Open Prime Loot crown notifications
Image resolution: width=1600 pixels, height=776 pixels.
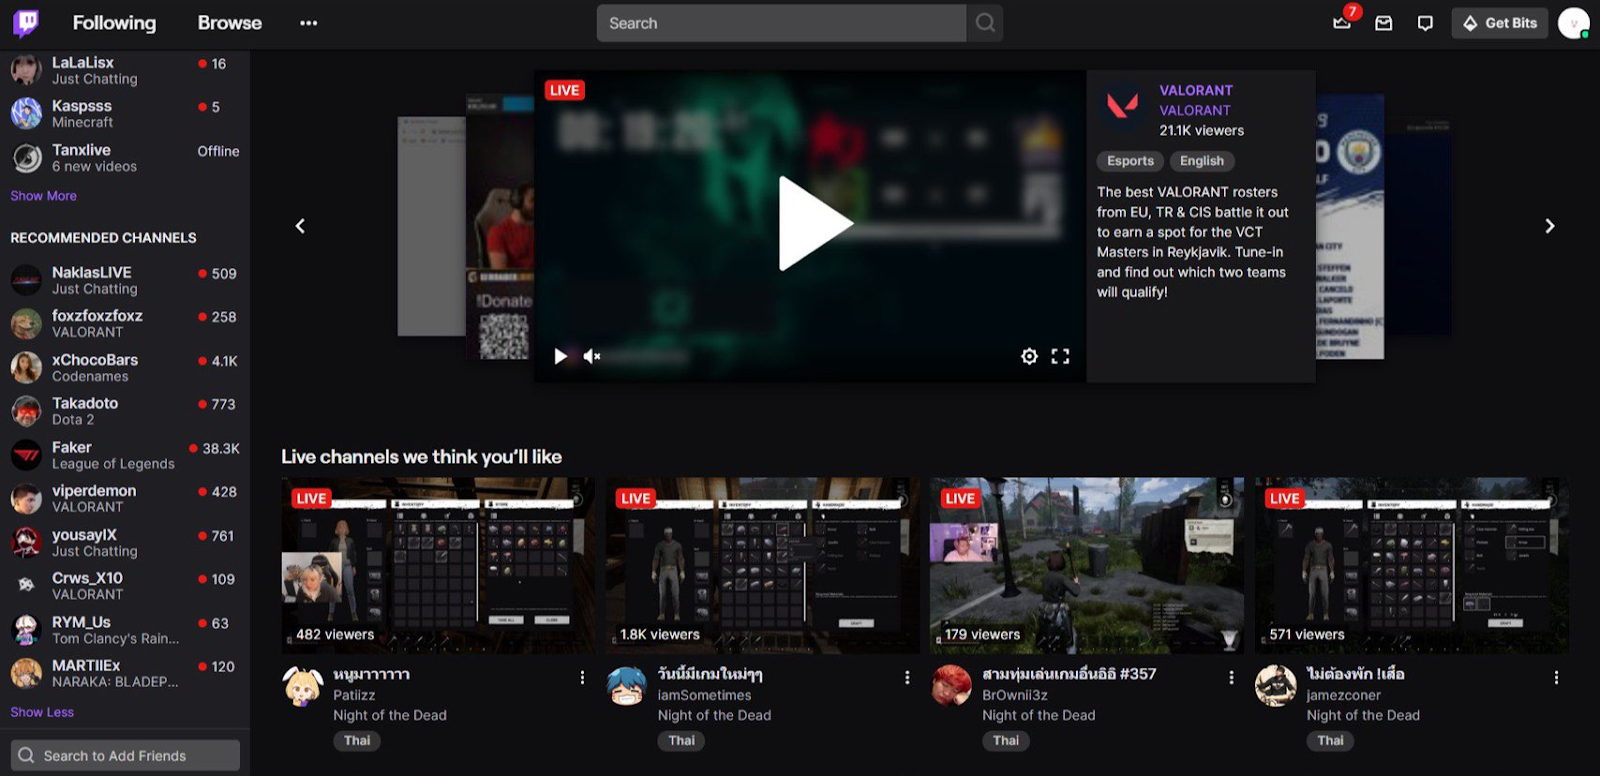pos(1343,22)
